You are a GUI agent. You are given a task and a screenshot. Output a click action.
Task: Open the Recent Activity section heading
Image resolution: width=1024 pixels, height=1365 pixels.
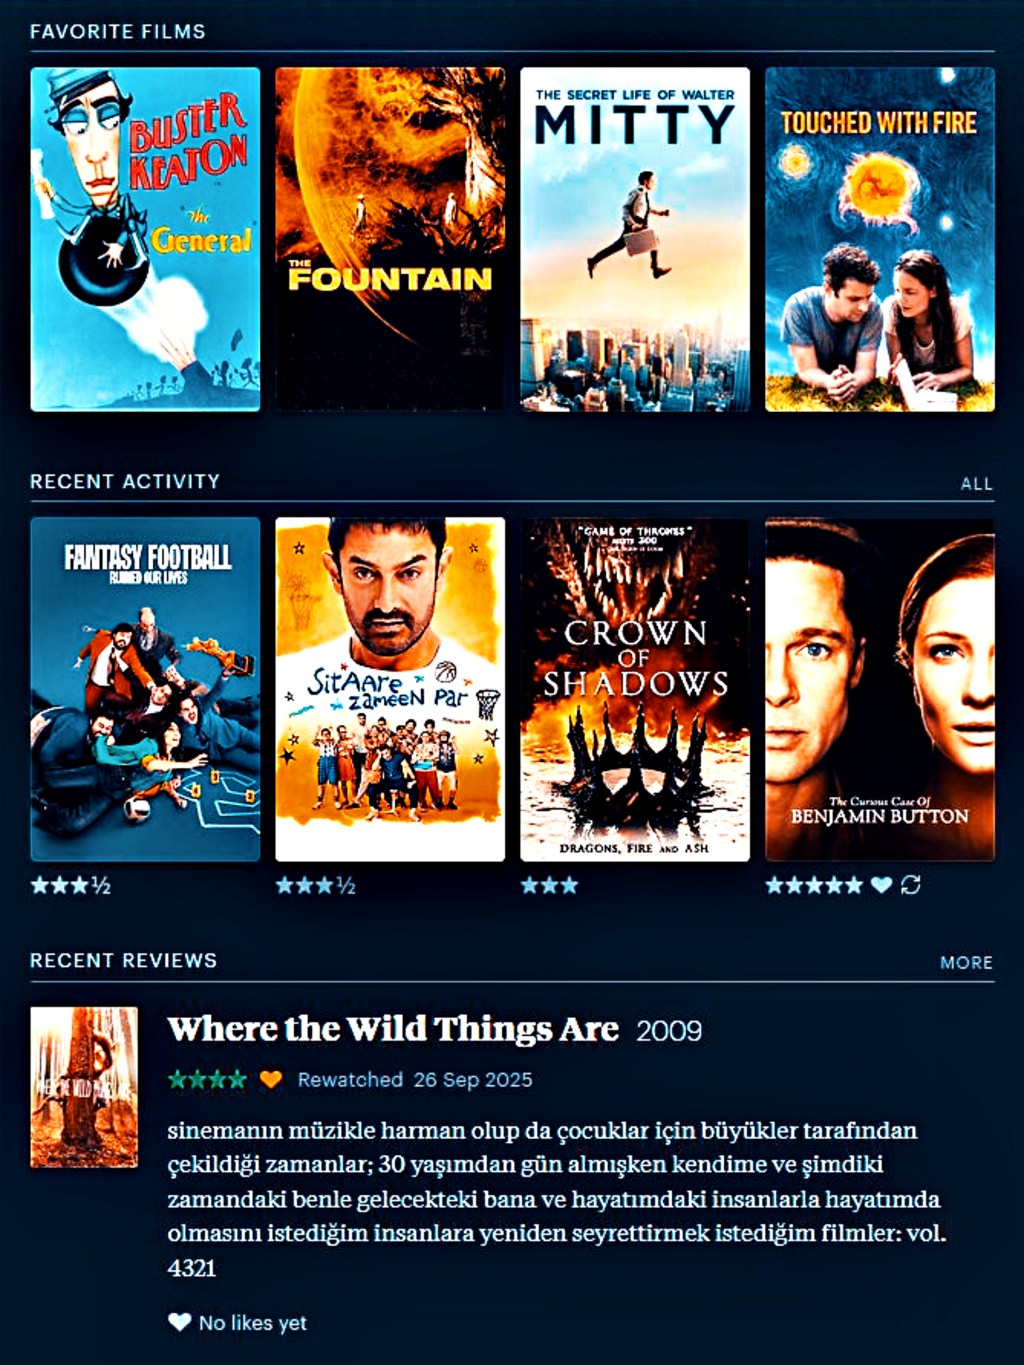[125, 481]
